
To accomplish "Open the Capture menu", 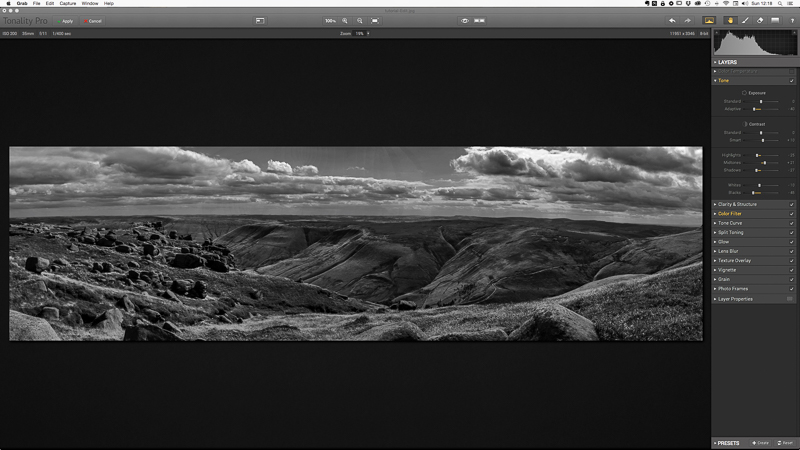I will point(68,4).
